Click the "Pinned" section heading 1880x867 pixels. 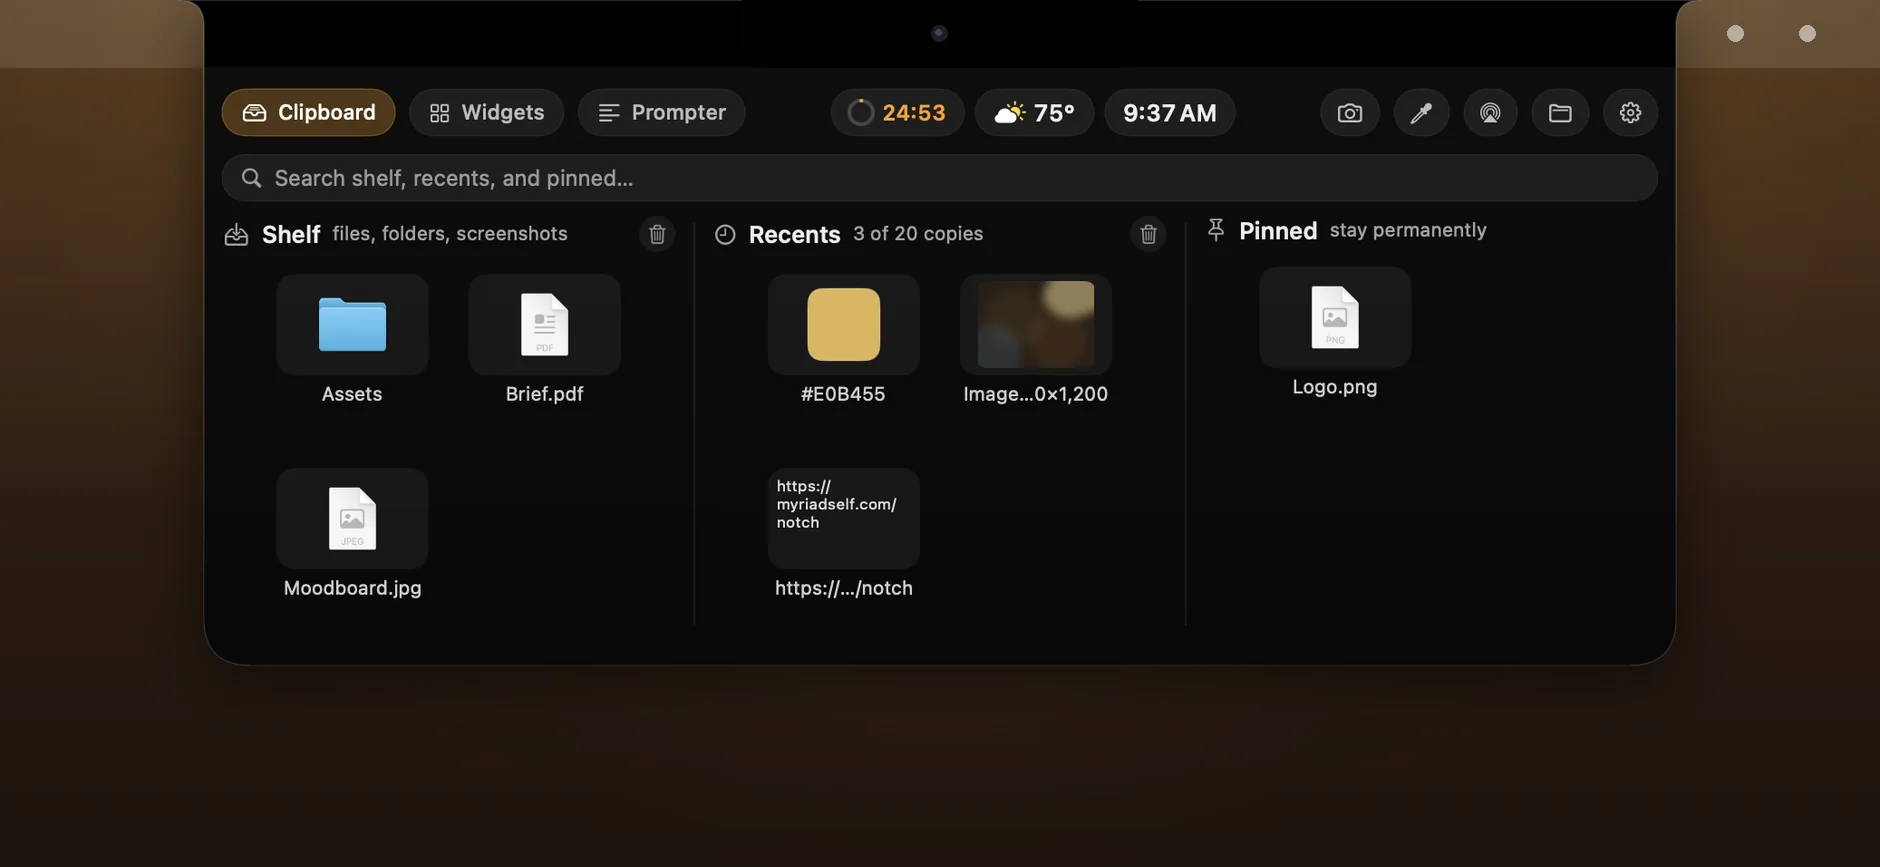coord(1278,231)
